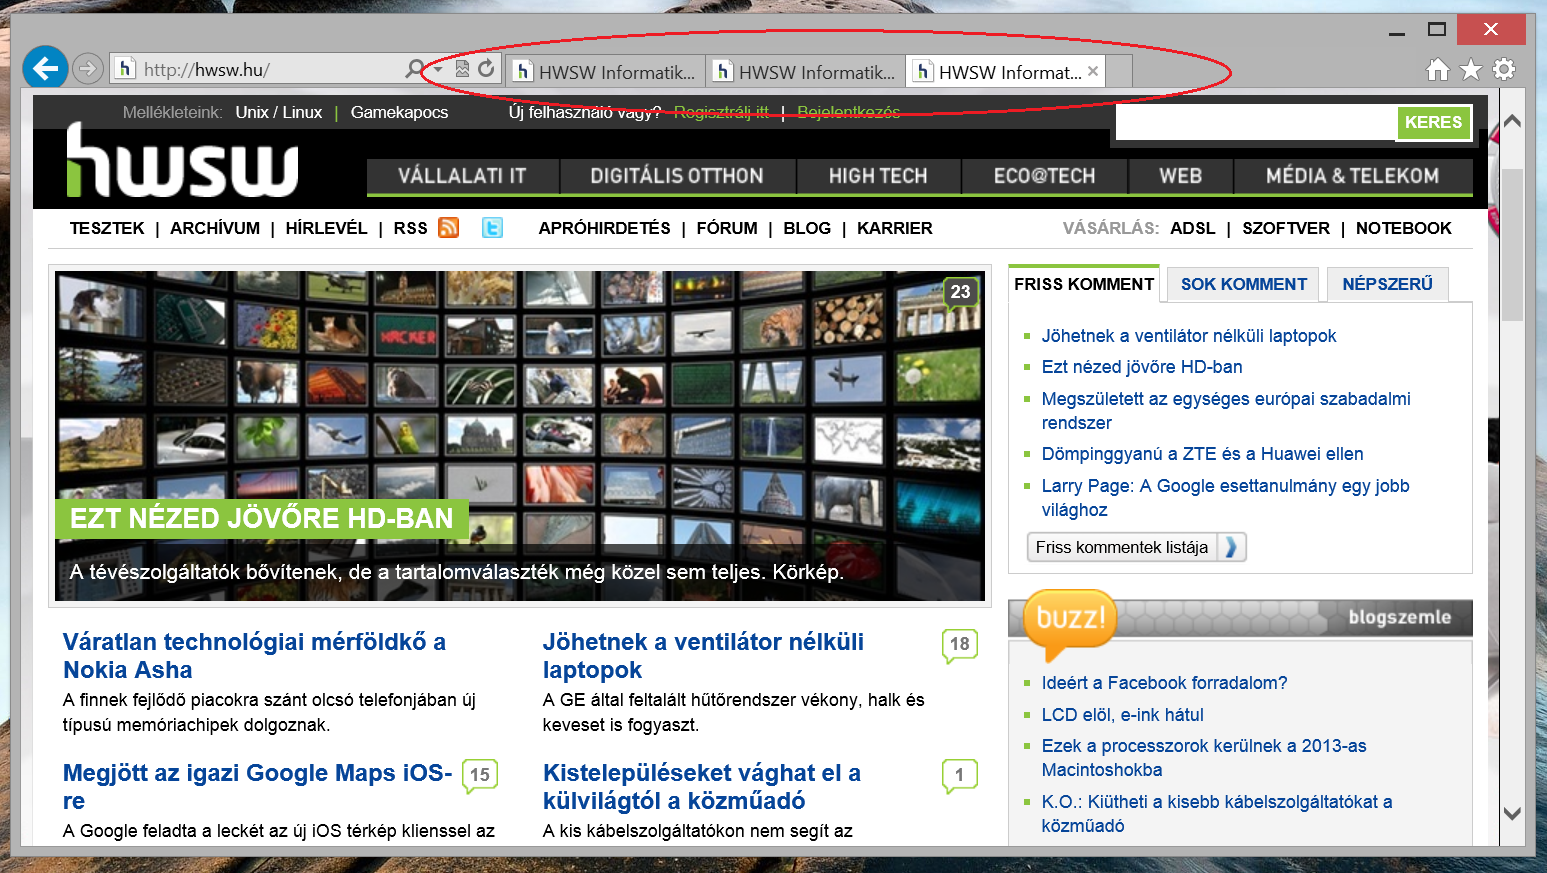The height and width of the screenshot is (873, 1547).
Task: Open the WEB menu item
Action: pyautogui.click(x=1180, y=176)
